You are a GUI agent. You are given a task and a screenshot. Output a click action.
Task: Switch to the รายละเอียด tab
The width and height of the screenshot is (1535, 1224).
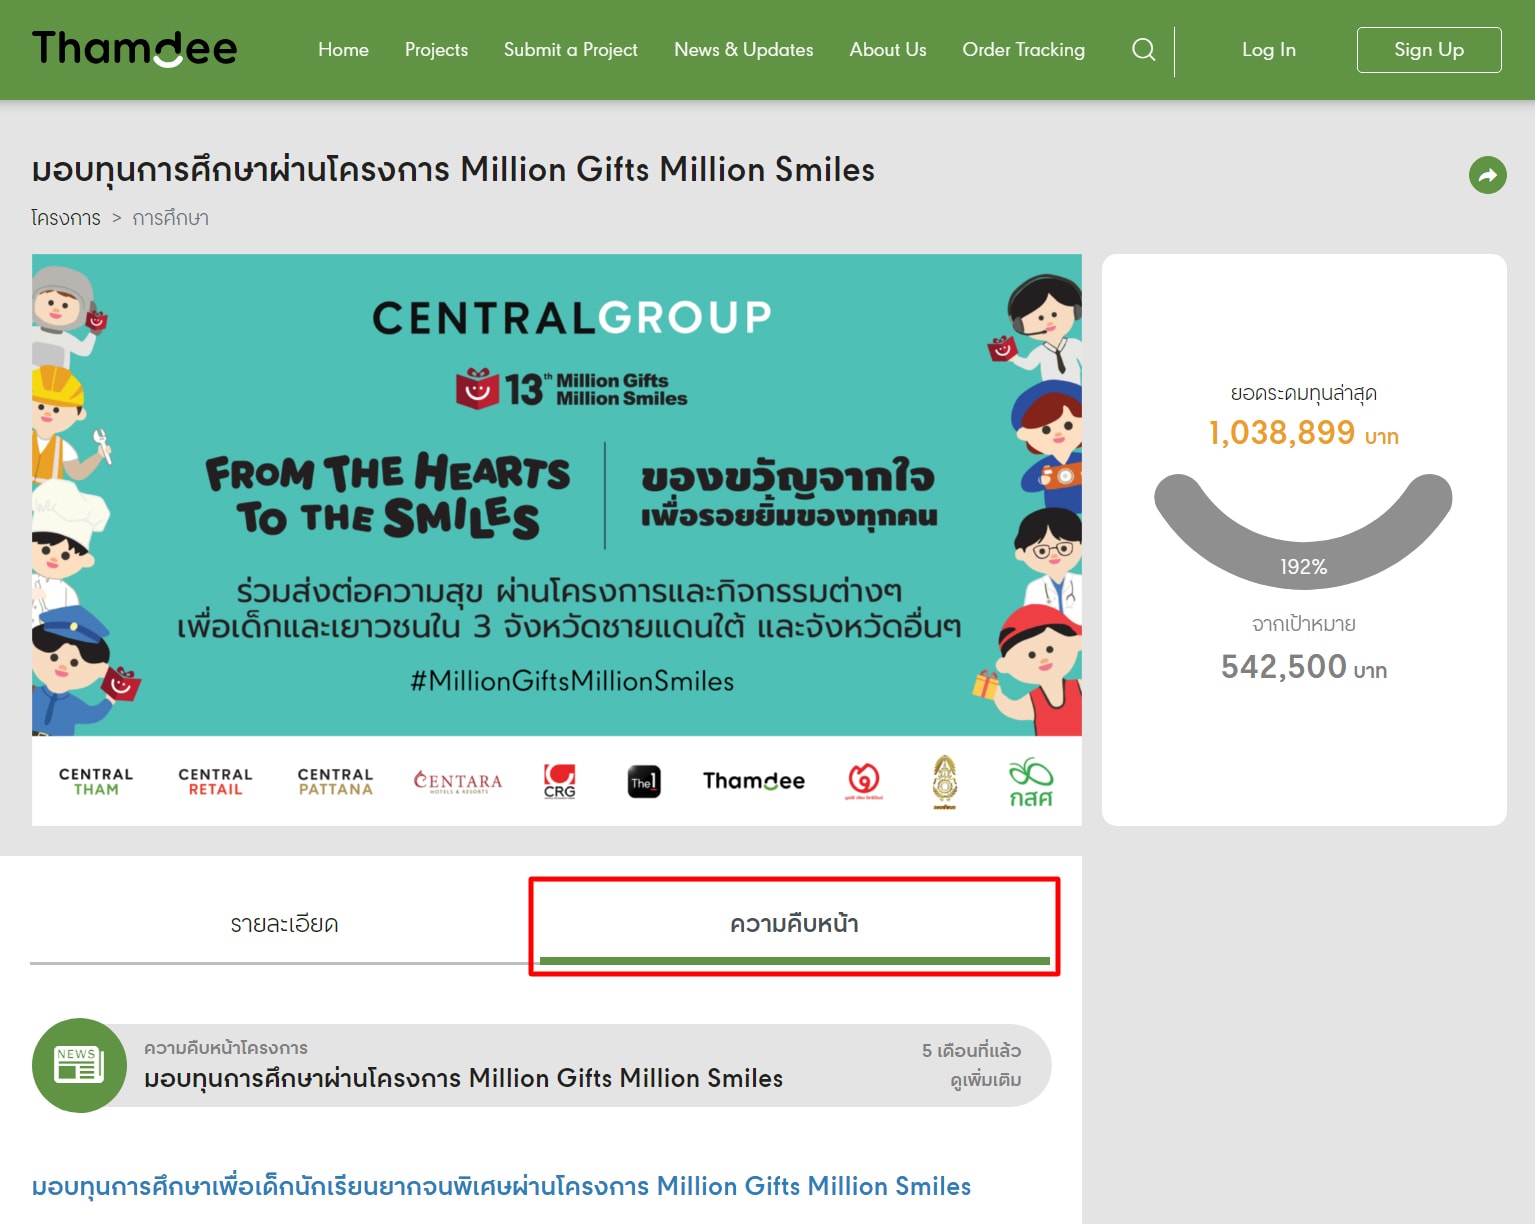[x=284, y=924]
